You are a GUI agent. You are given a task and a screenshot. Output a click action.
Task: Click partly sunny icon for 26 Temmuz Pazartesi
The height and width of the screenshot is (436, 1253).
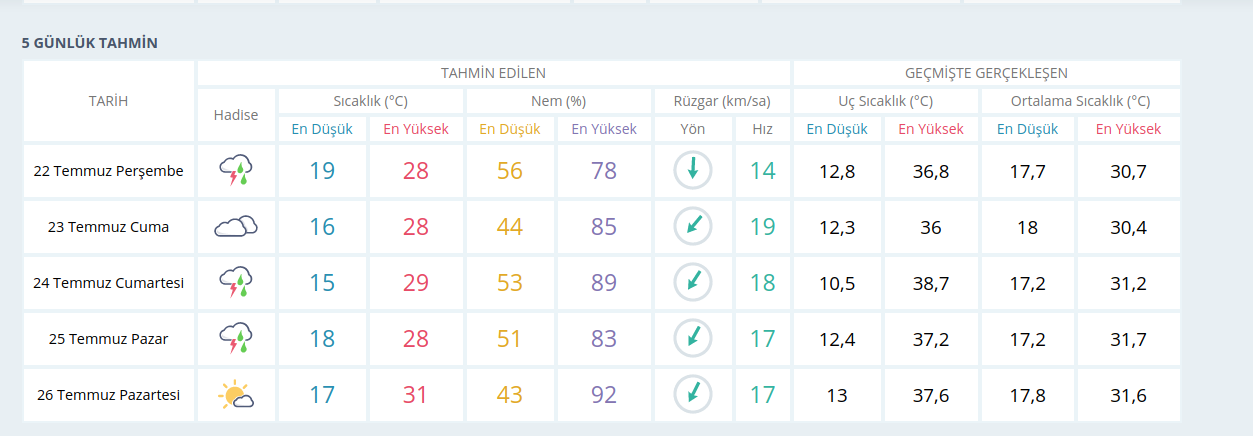coord(236,395)
